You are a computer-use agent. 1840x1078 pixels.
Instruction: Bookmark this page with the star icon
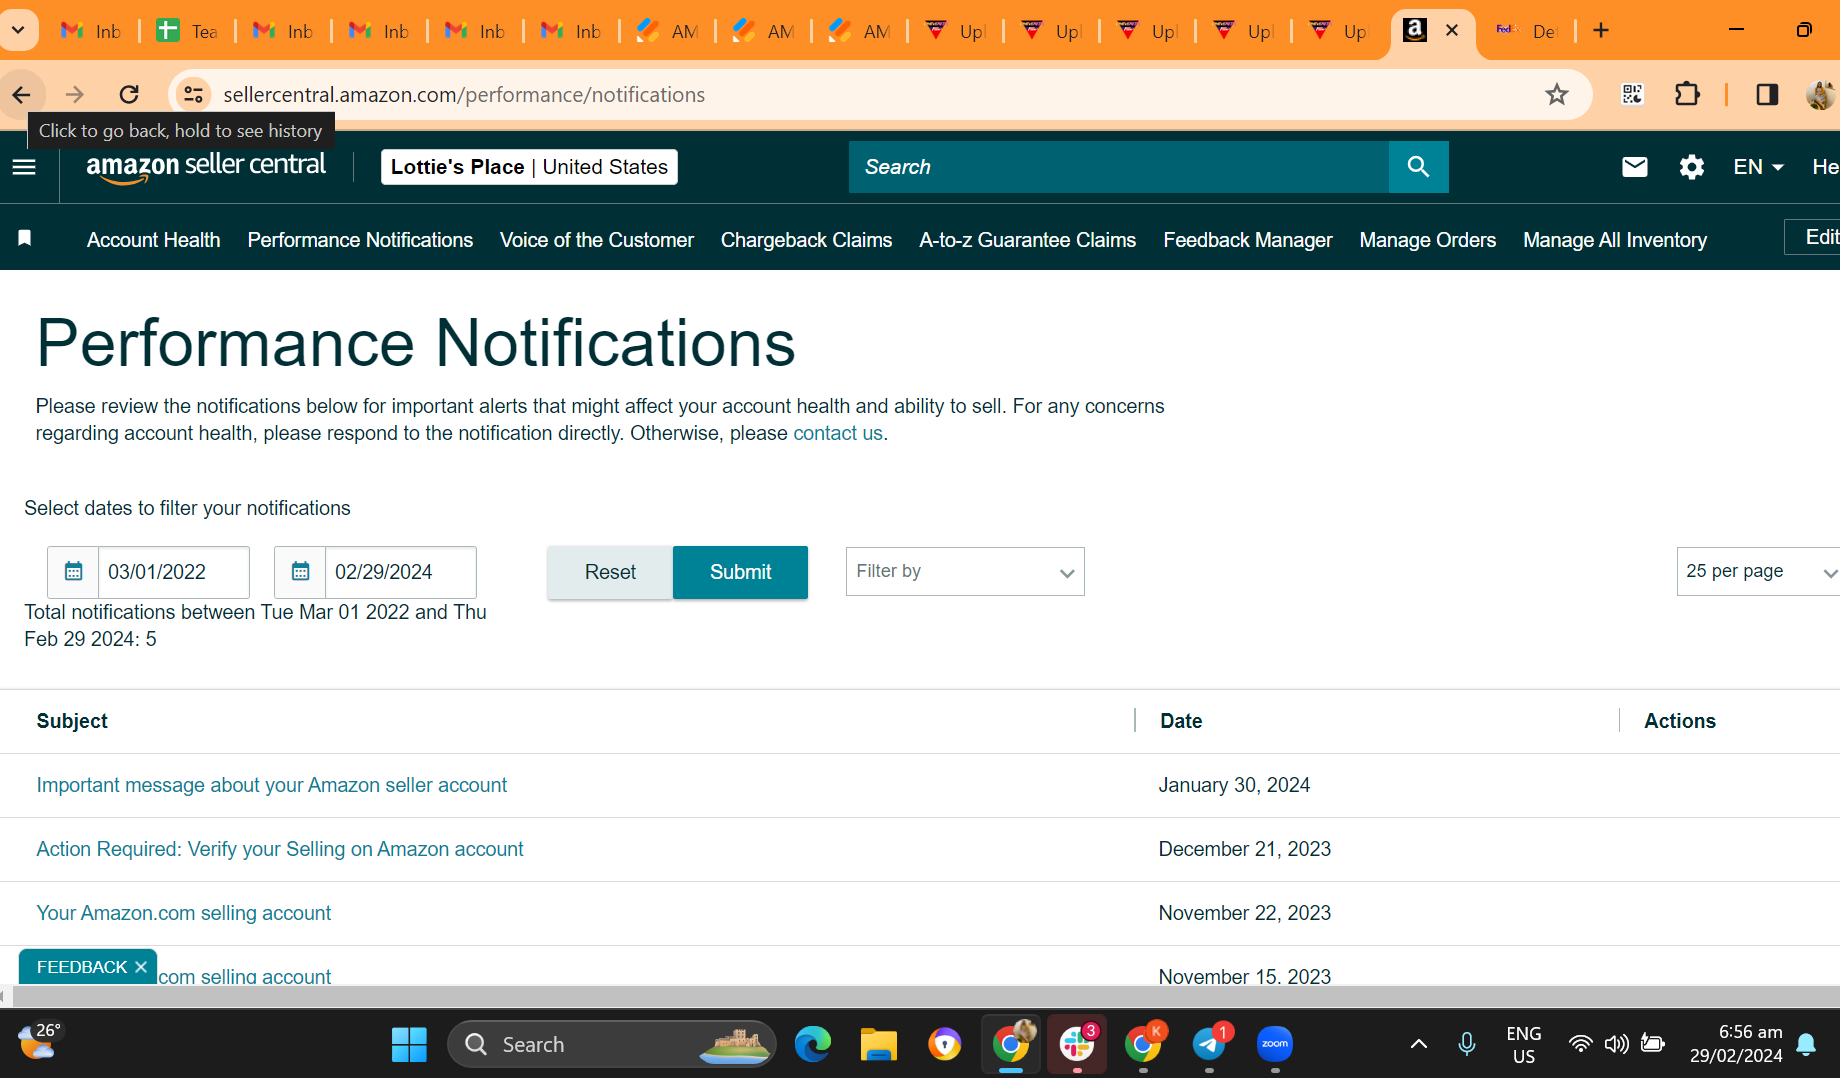click(x=1557, y=95)
